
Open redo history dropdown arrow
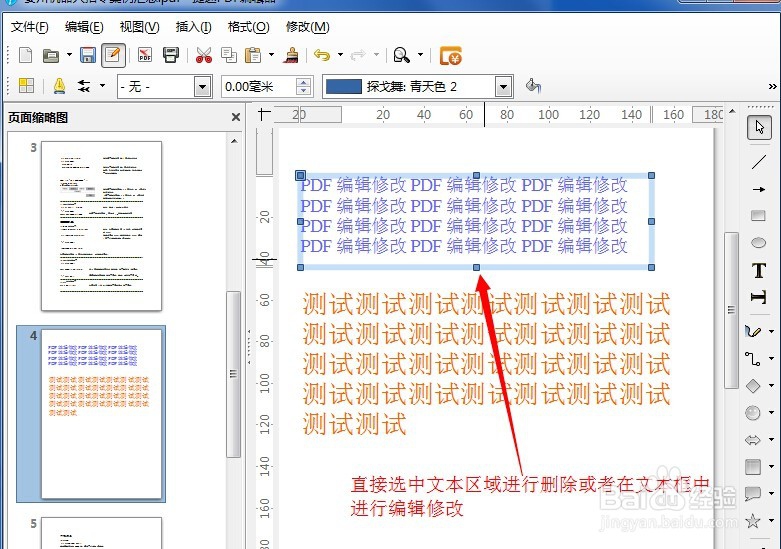click(x=377, y=54)
